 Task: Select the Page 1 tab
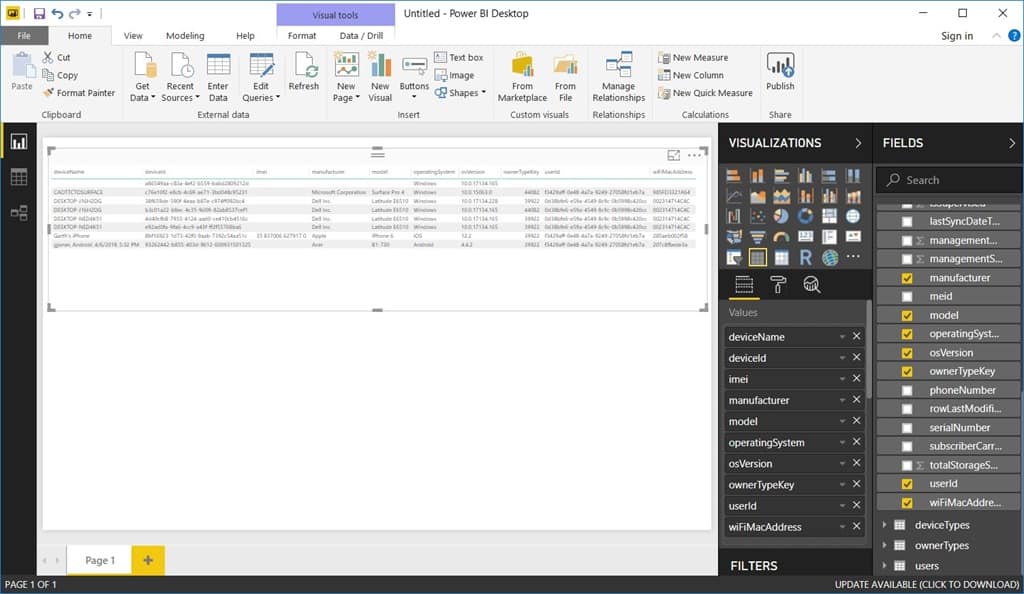tap(100, 560)
